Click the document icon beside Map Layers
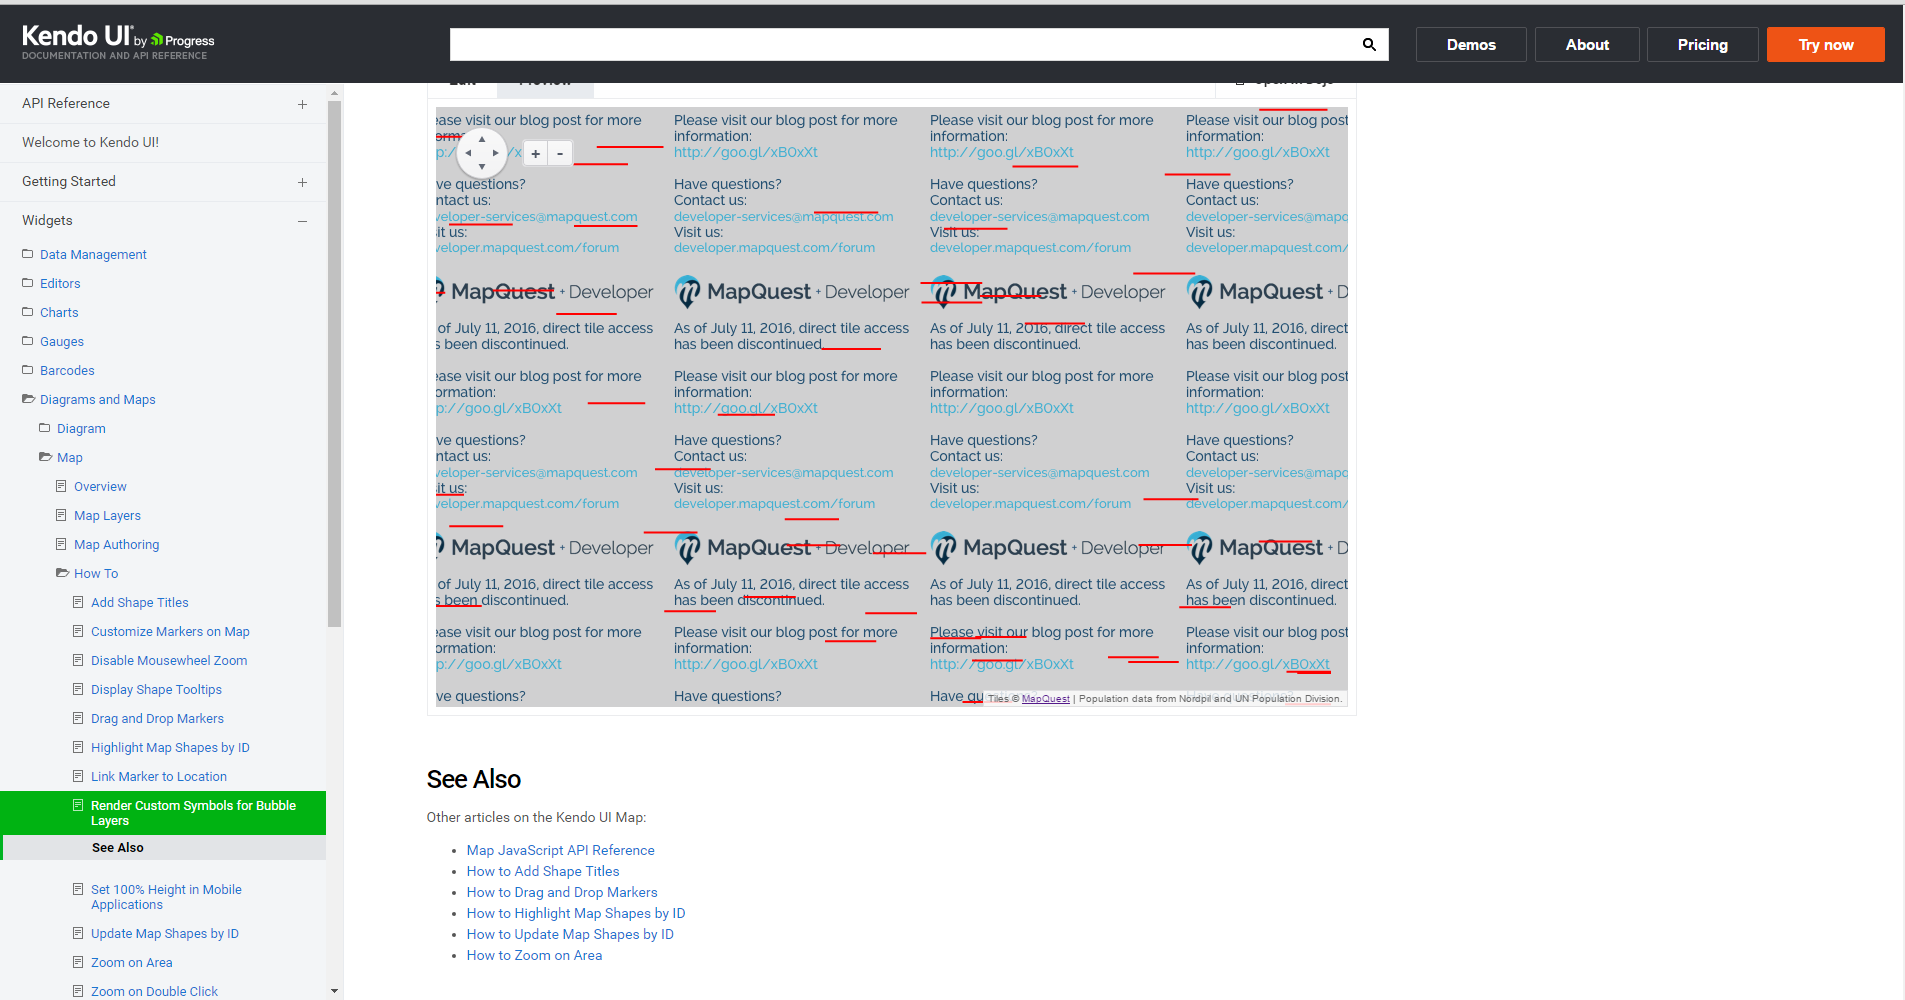This screenshot has height=1000, width=1905. click(x=61, y=515)
